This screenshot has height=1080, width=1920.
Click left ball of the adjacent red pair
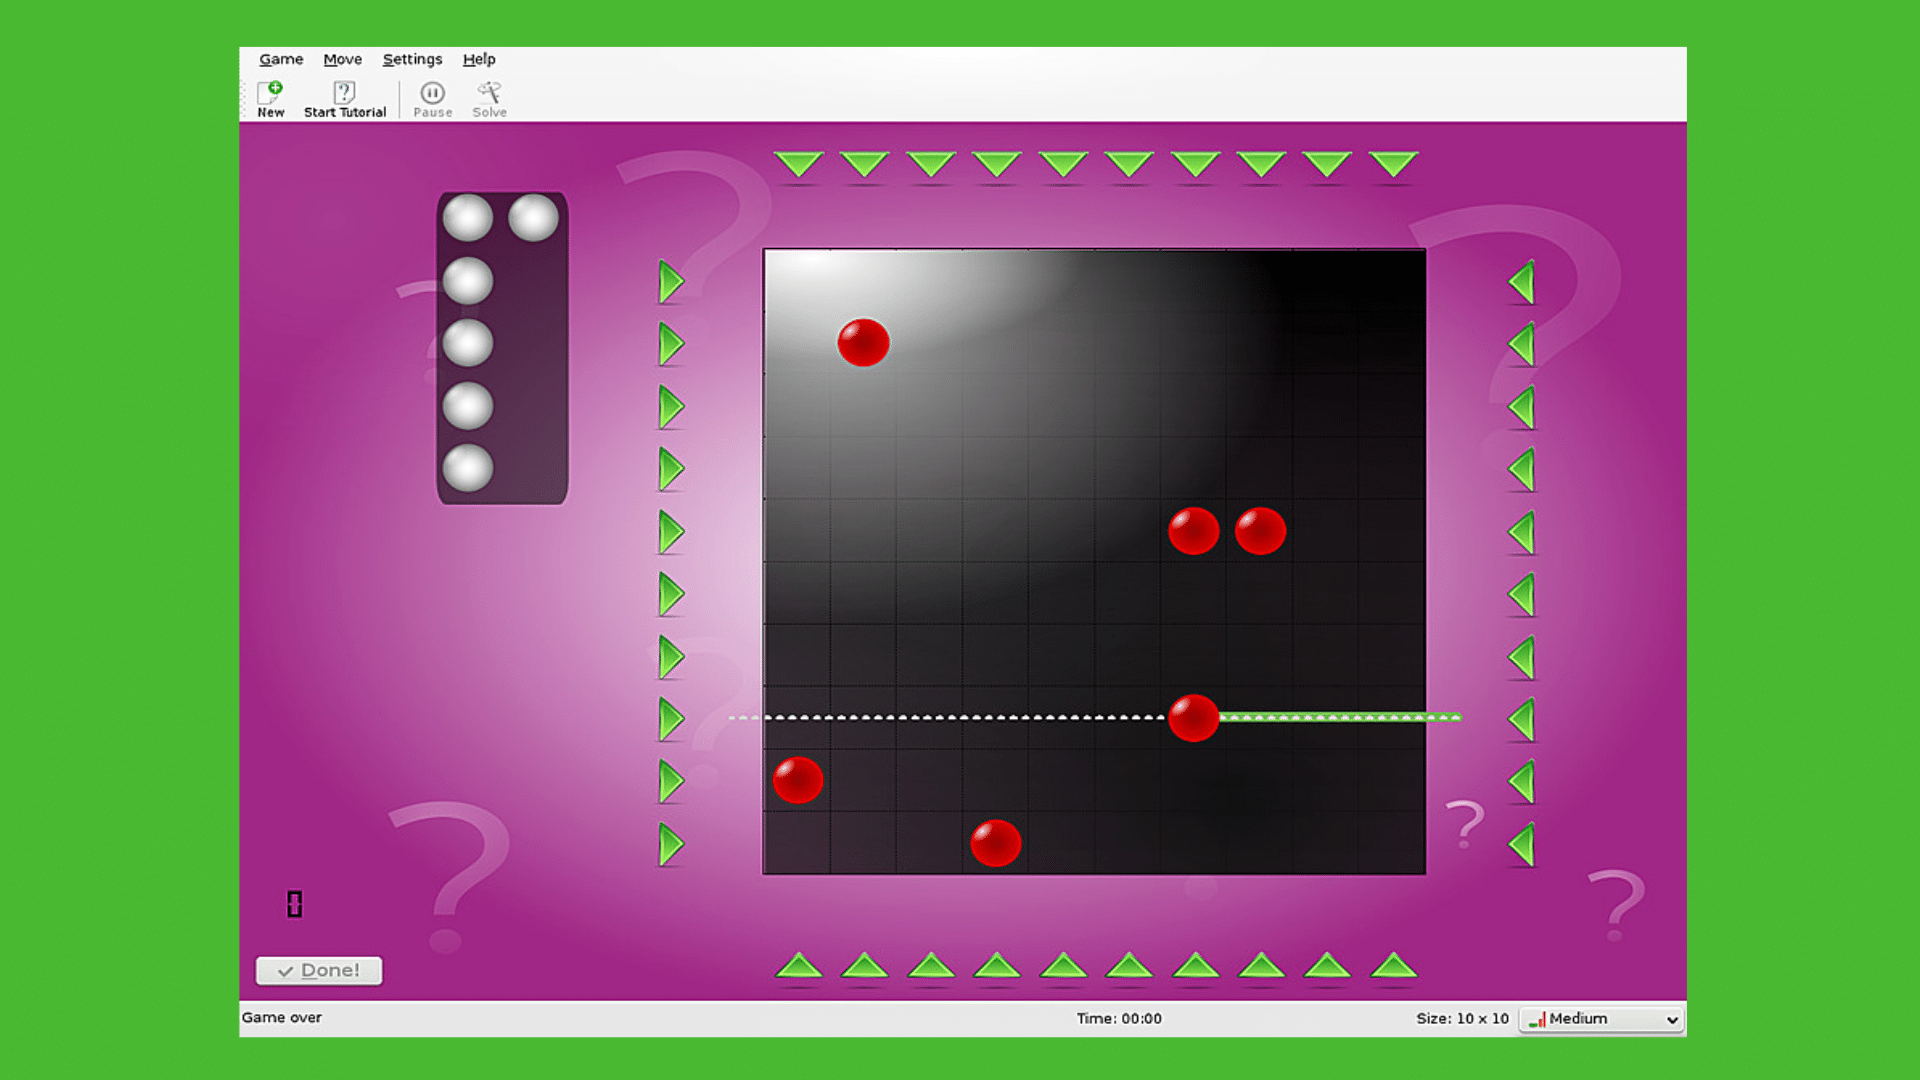(x=1194, y=531)
